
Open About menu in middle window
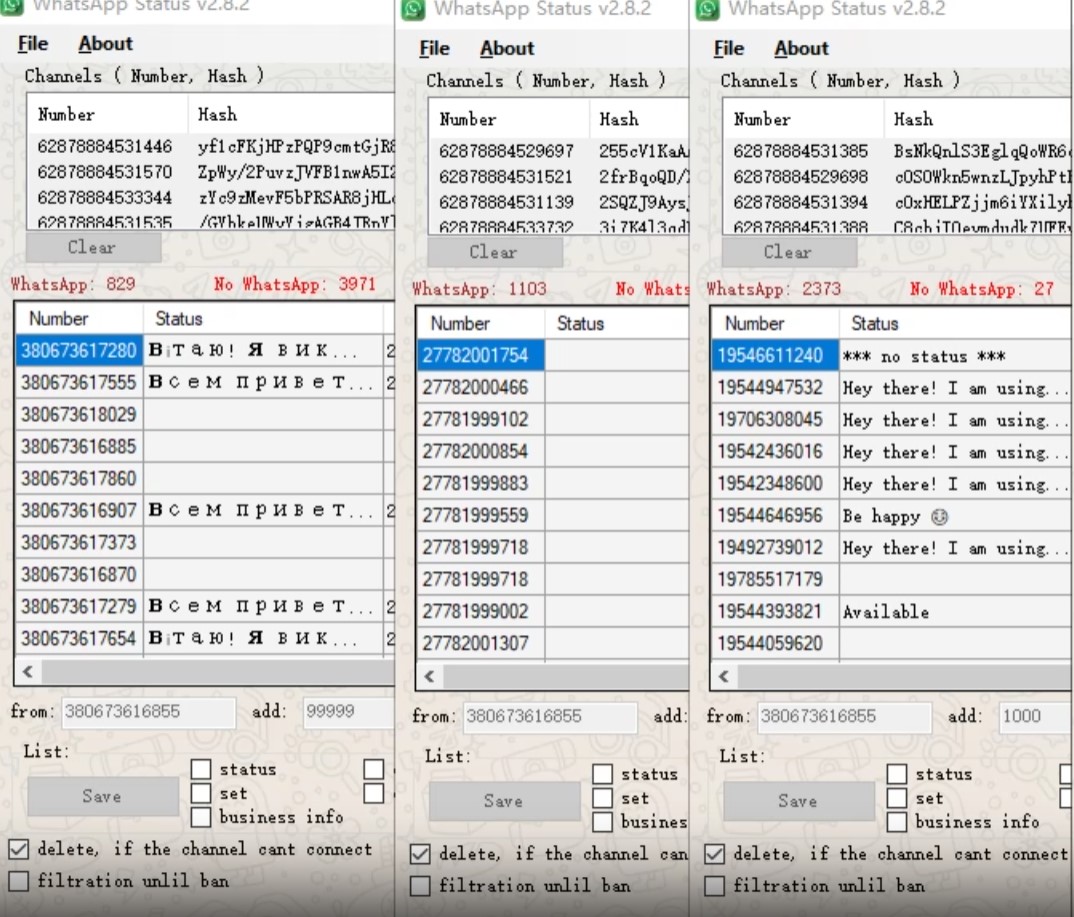tap(507, 49)
